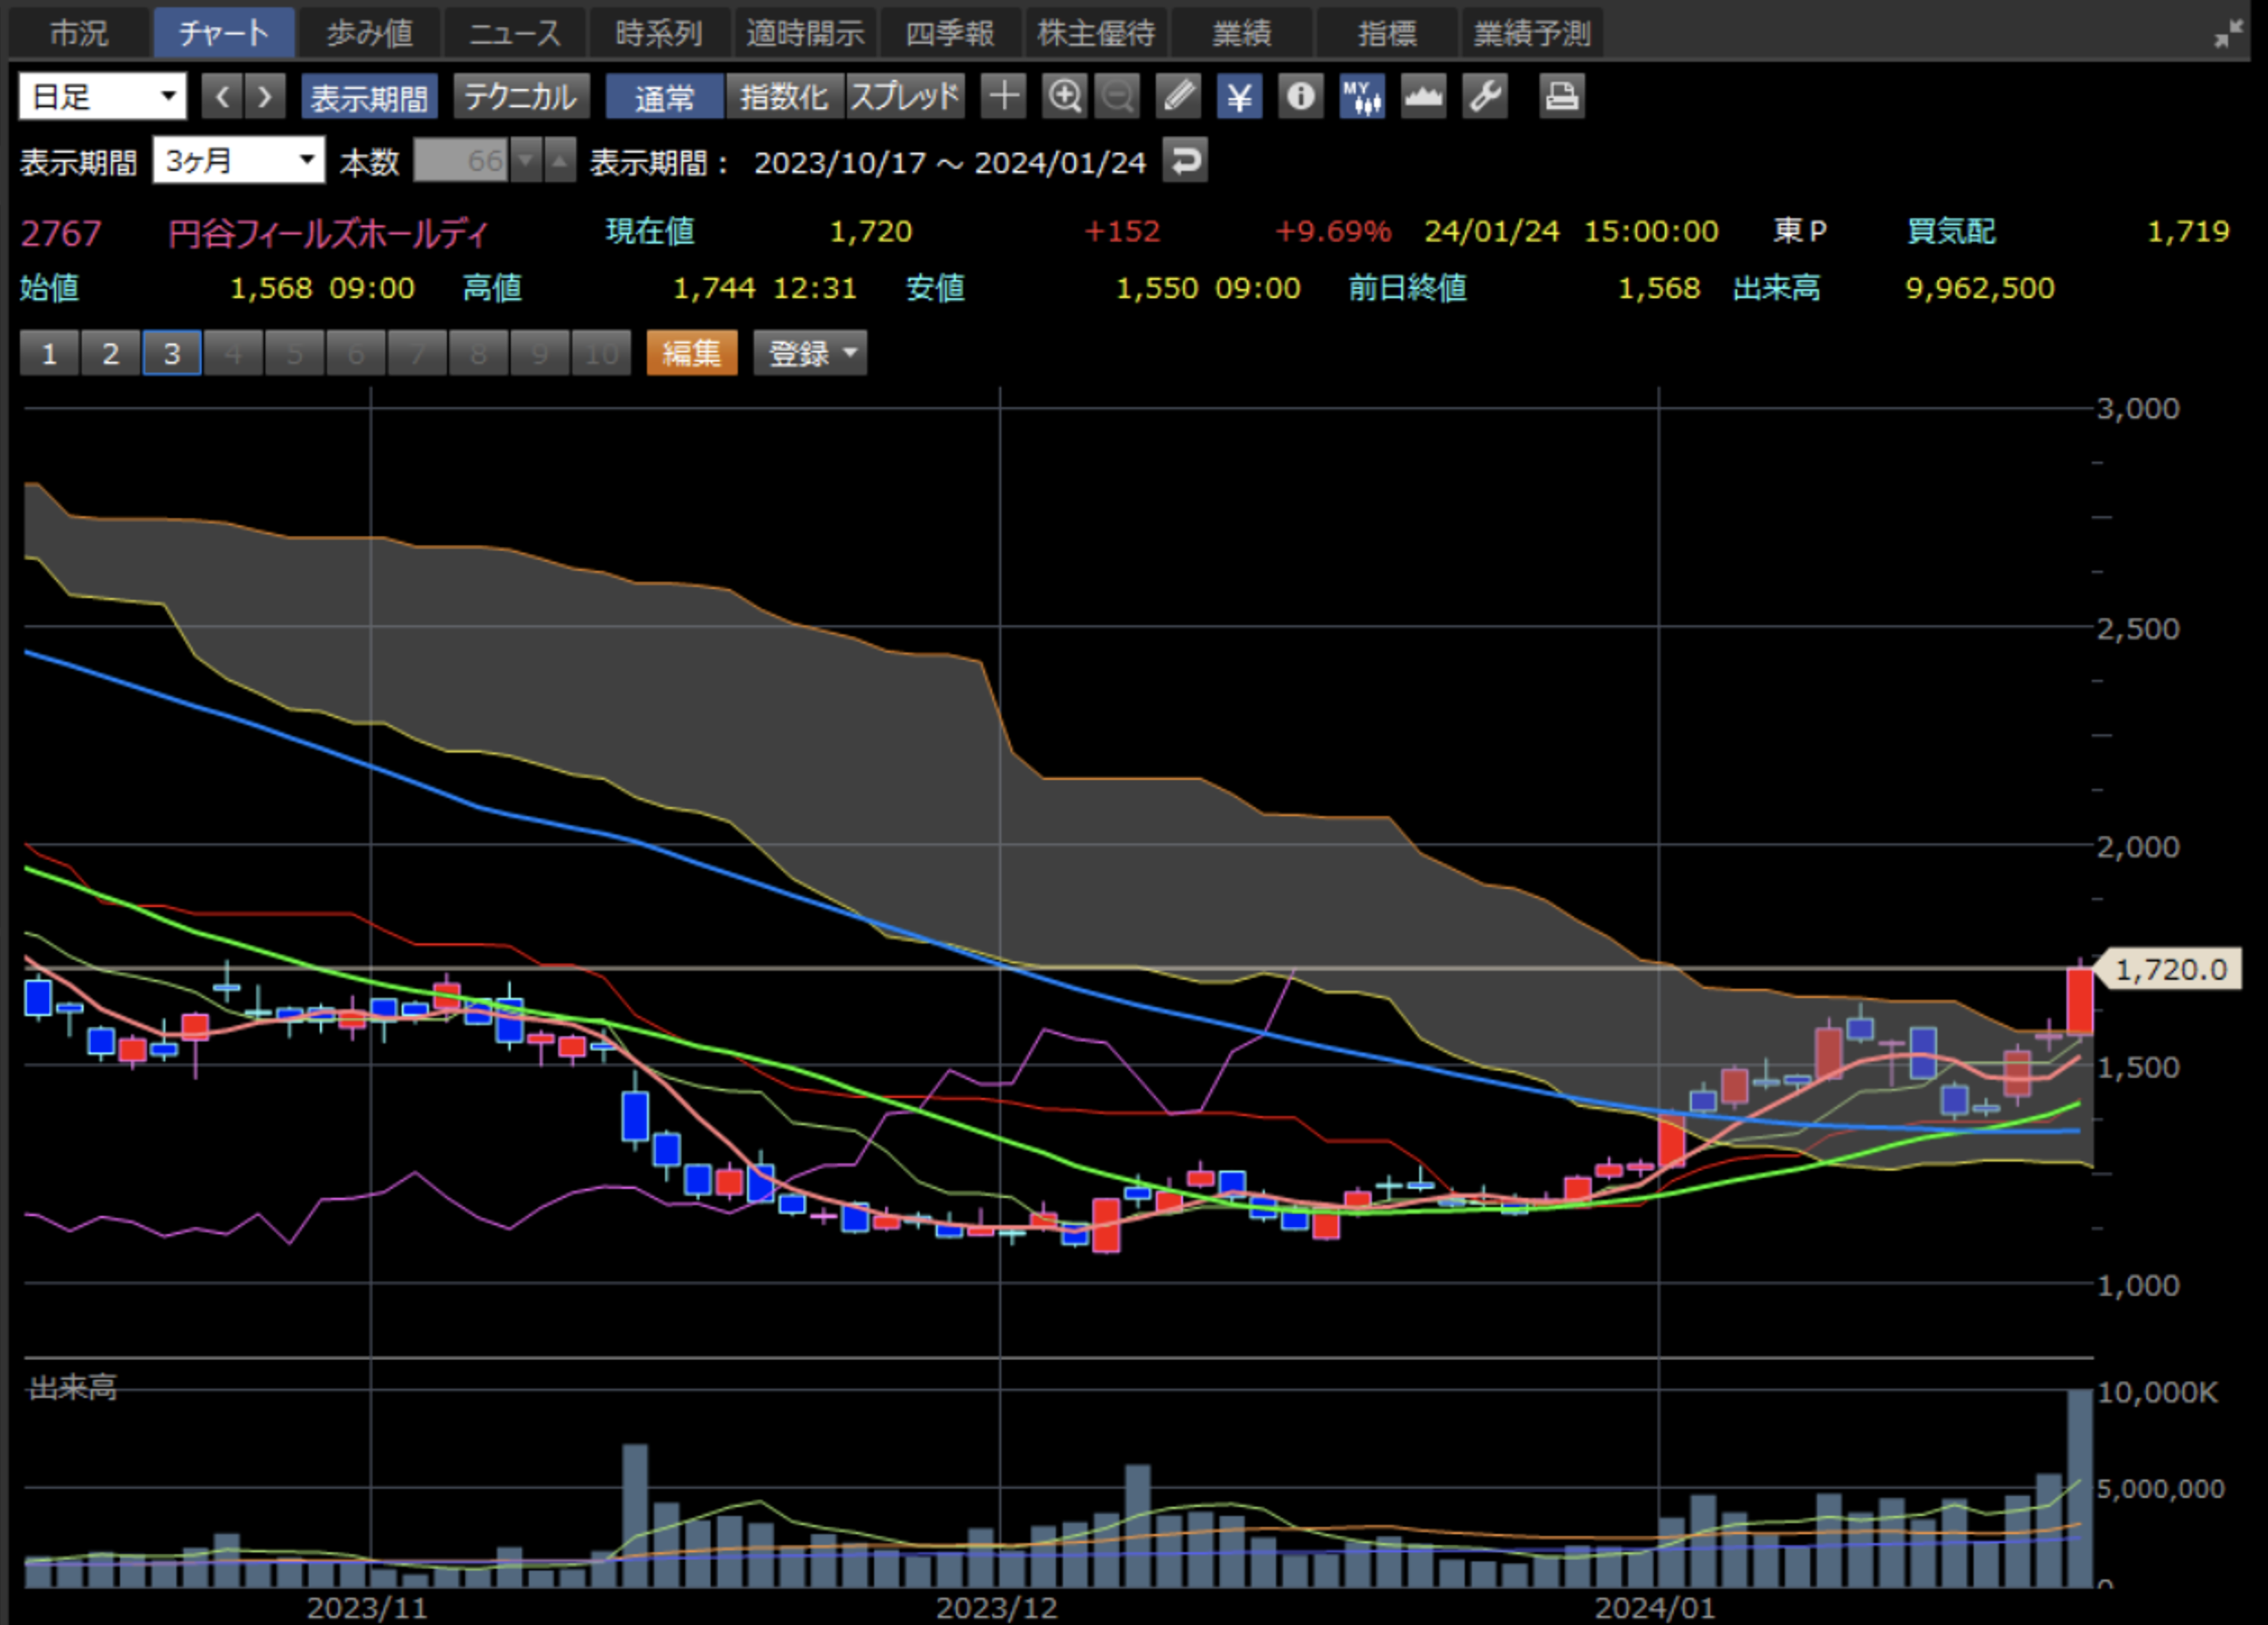Click the printer icon

(x=1561, y=97)
